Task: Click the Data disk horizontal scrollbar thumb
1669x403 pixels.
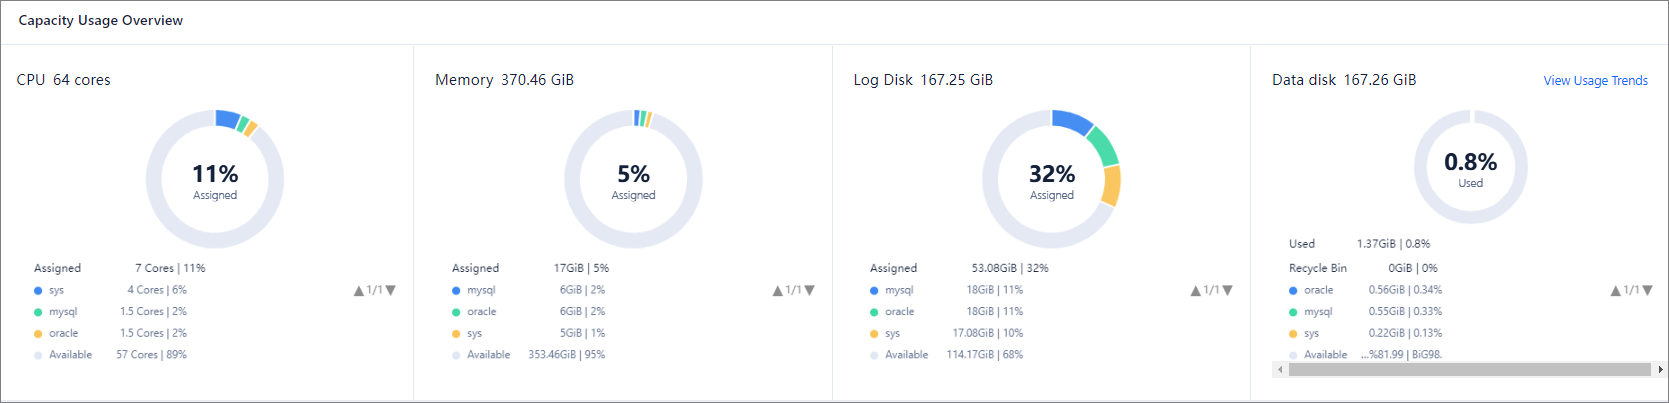Action: (1469, 370)
